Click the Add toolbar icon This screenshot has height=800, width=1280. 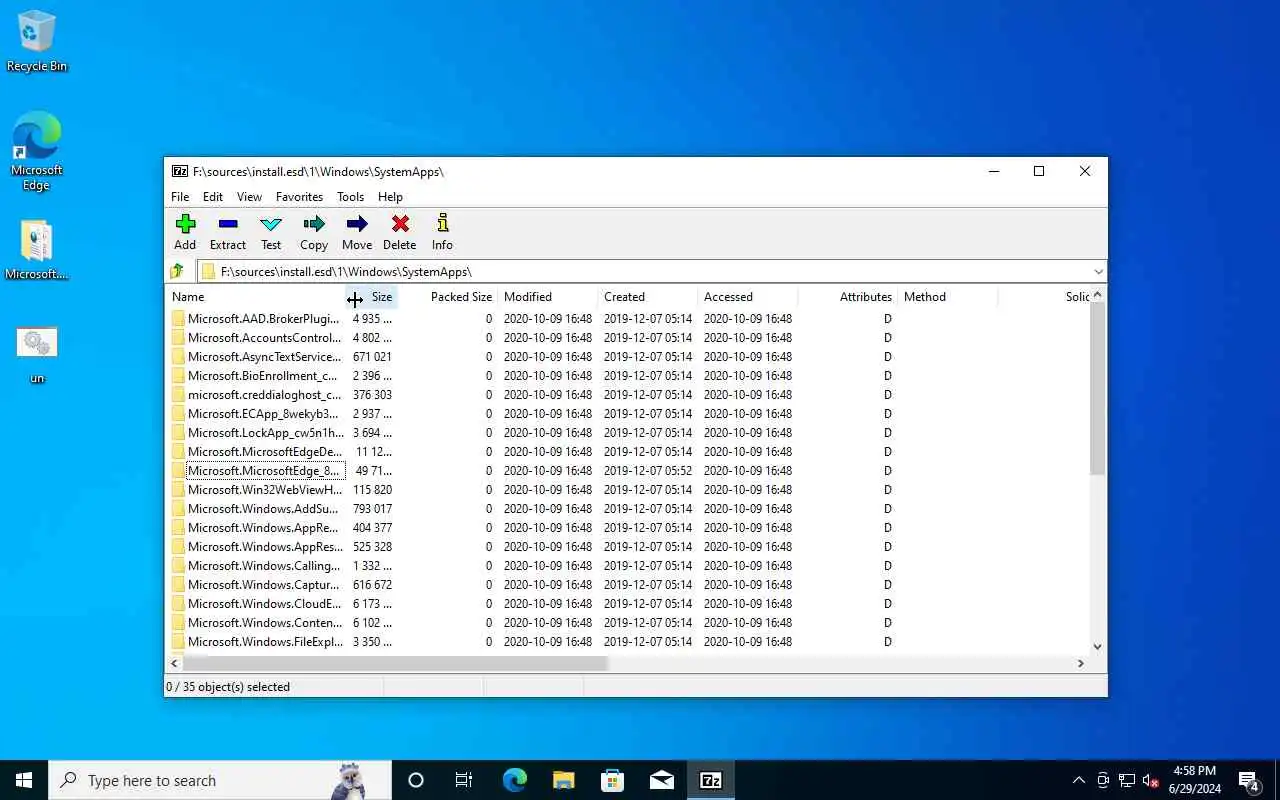(185, 232)
